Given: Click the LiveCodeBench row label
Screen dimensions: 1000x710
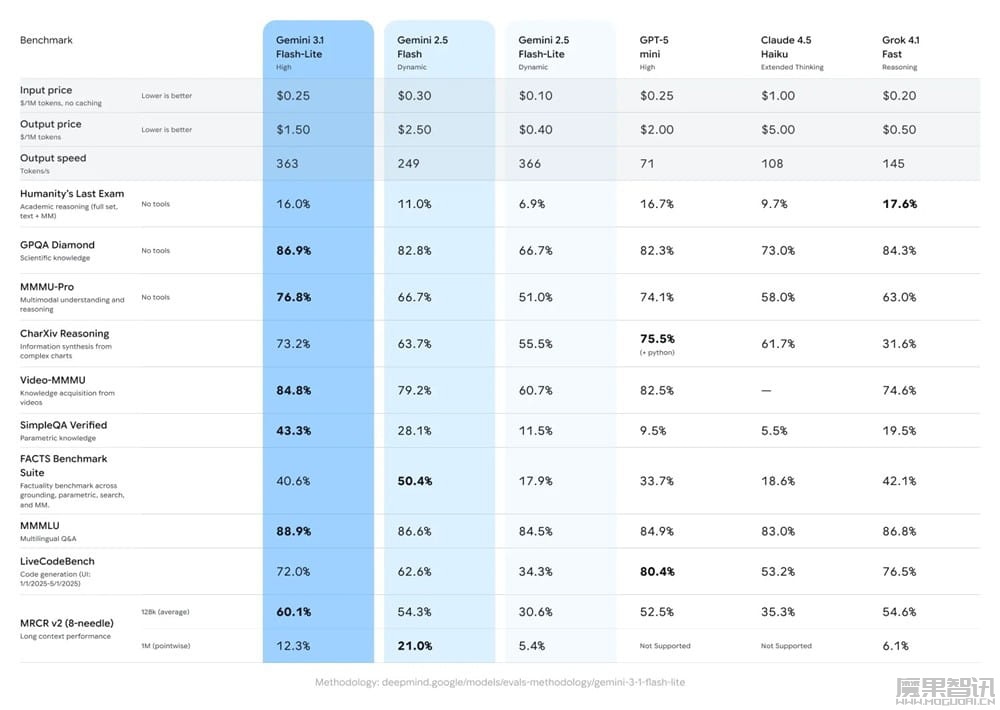Looking at the screenshot, I should point(57,561).
